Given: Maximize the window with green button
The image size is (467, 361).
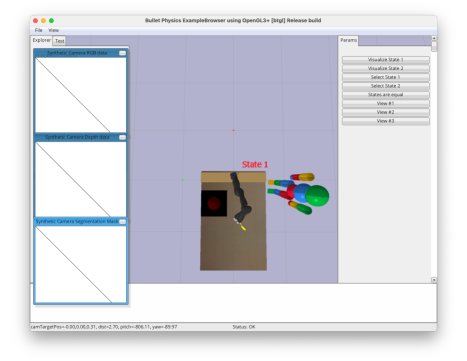Looking at the screenshot, I should coord(51,21).
